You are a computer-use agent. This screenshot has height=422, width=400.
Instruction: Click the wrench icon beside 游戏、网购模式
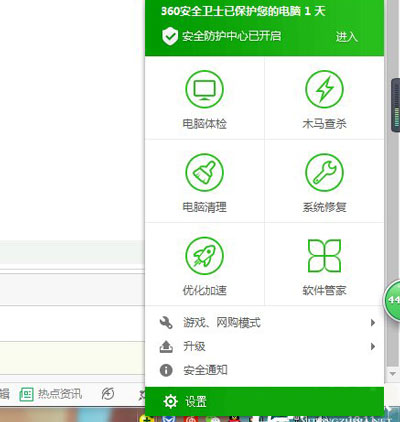[166, 323]
